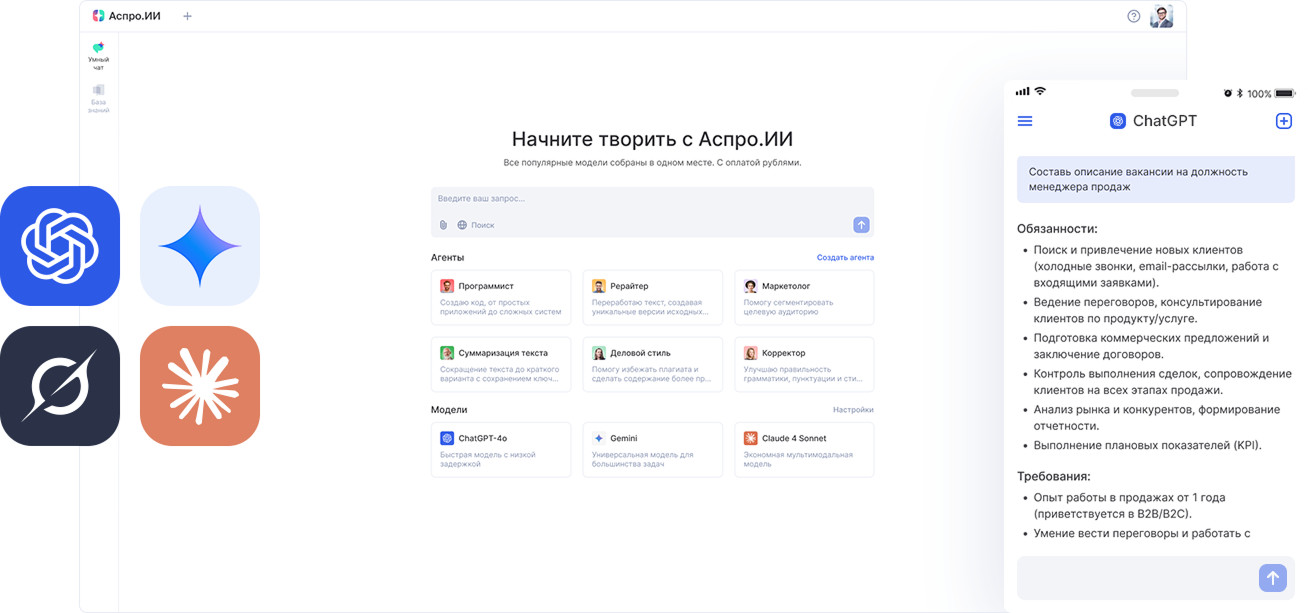This screenshot has height=613, width=1308.
Task: Open База знаний in sidebar
Action: coord(98,99)
